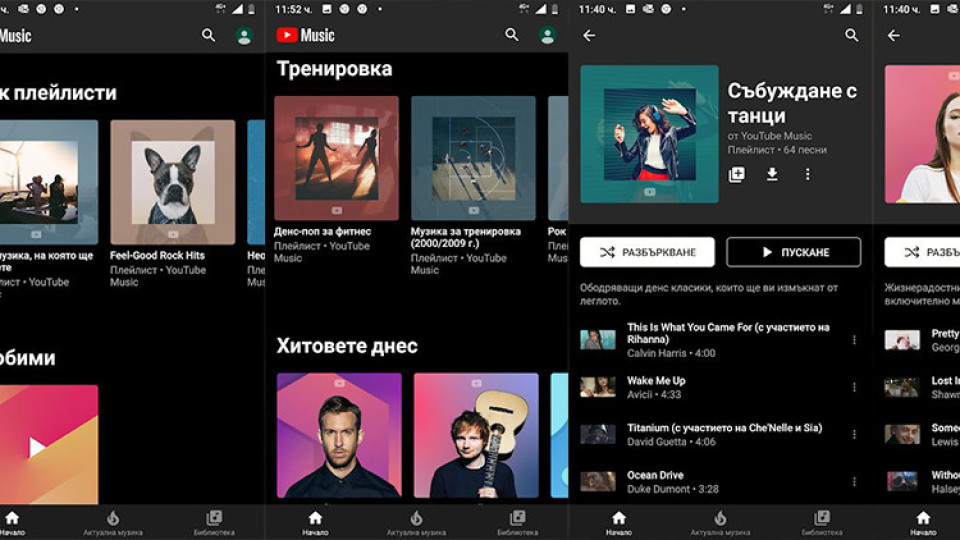Open the Денс-поп за фитнес cover
Image resolution: width=960 pixels, height=540 pixels.
(x=336, y=158)
